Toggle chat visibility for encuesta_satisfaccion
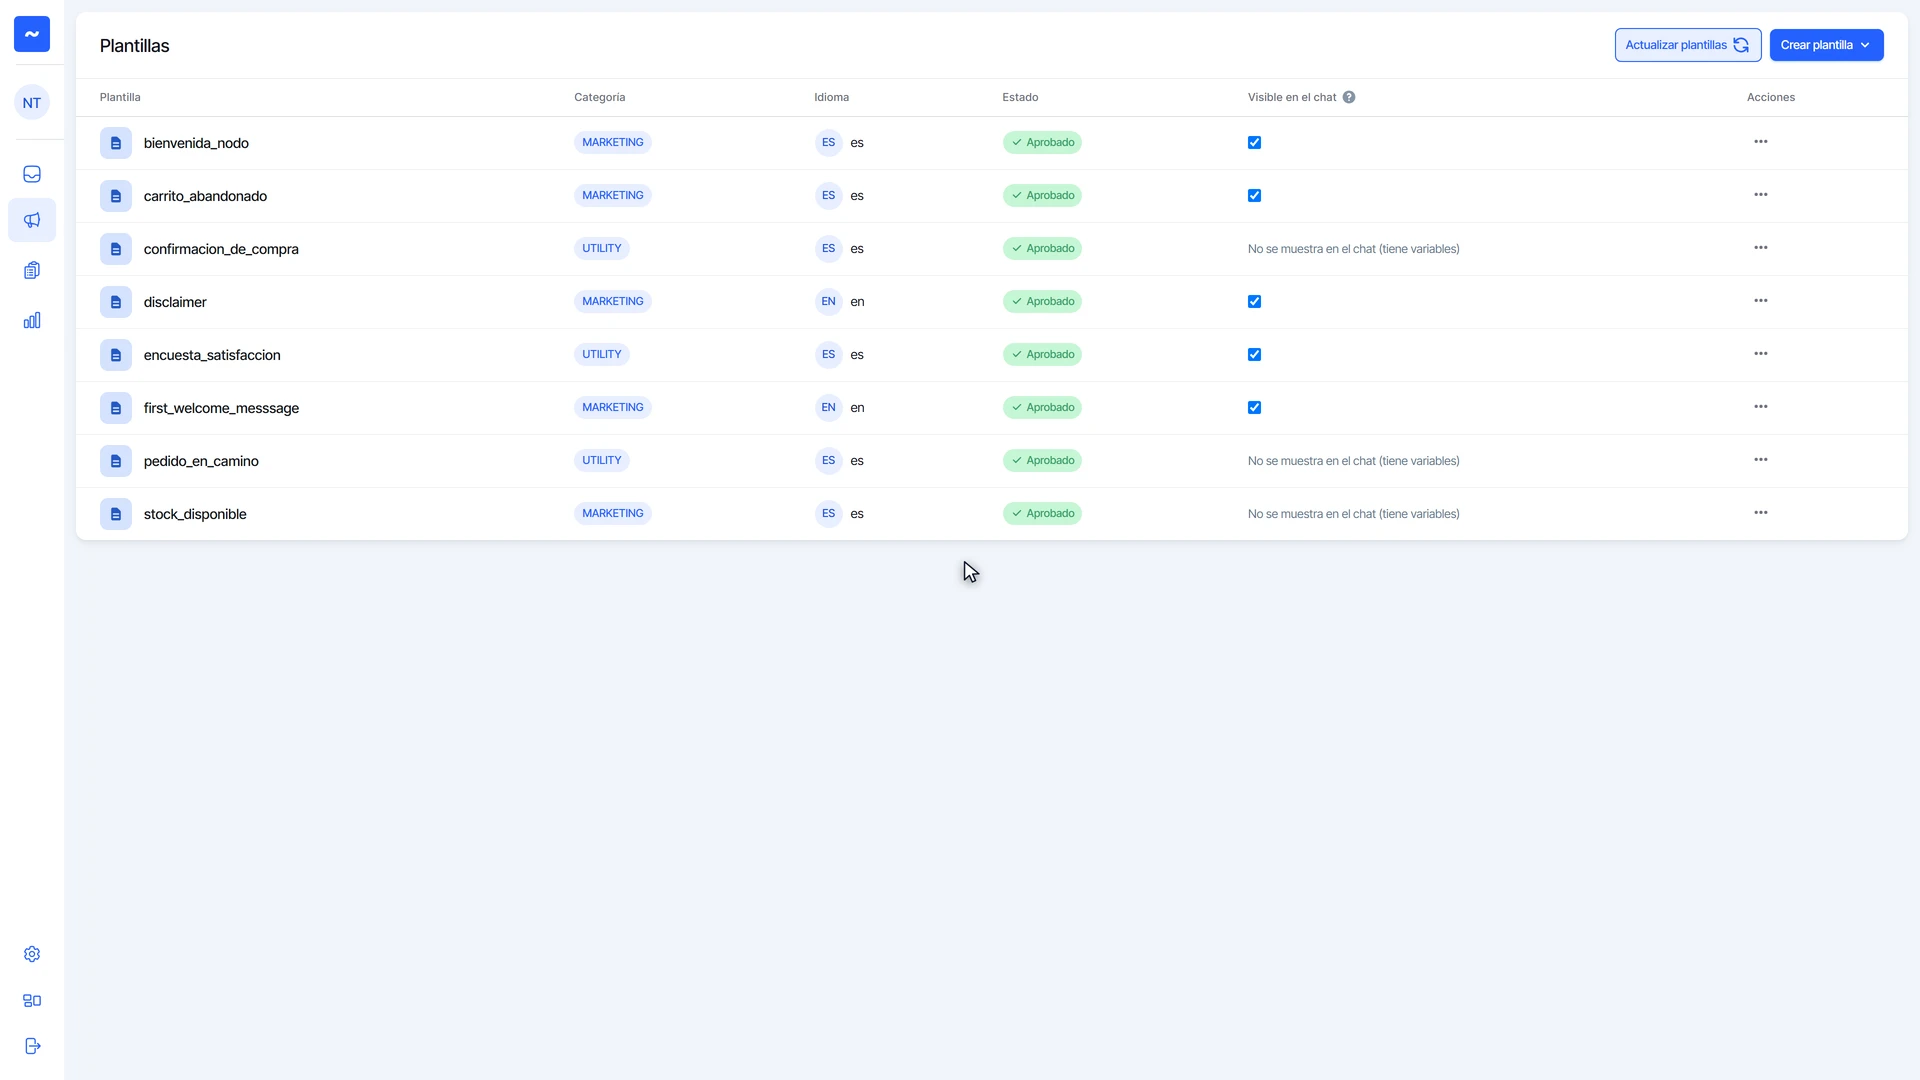The image size is (1920, 1080). pyautogui.click(x=1254, y=355)
